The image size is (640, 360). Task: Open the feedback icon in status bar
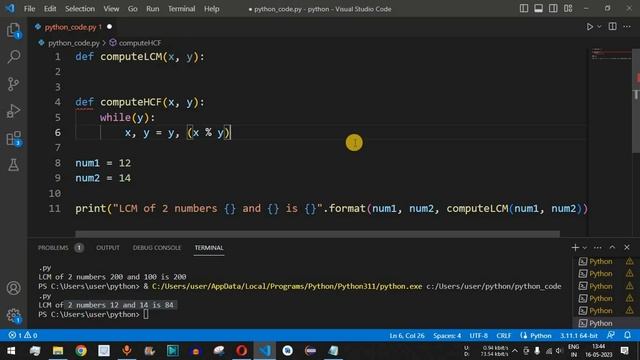(x=611, y=336)
